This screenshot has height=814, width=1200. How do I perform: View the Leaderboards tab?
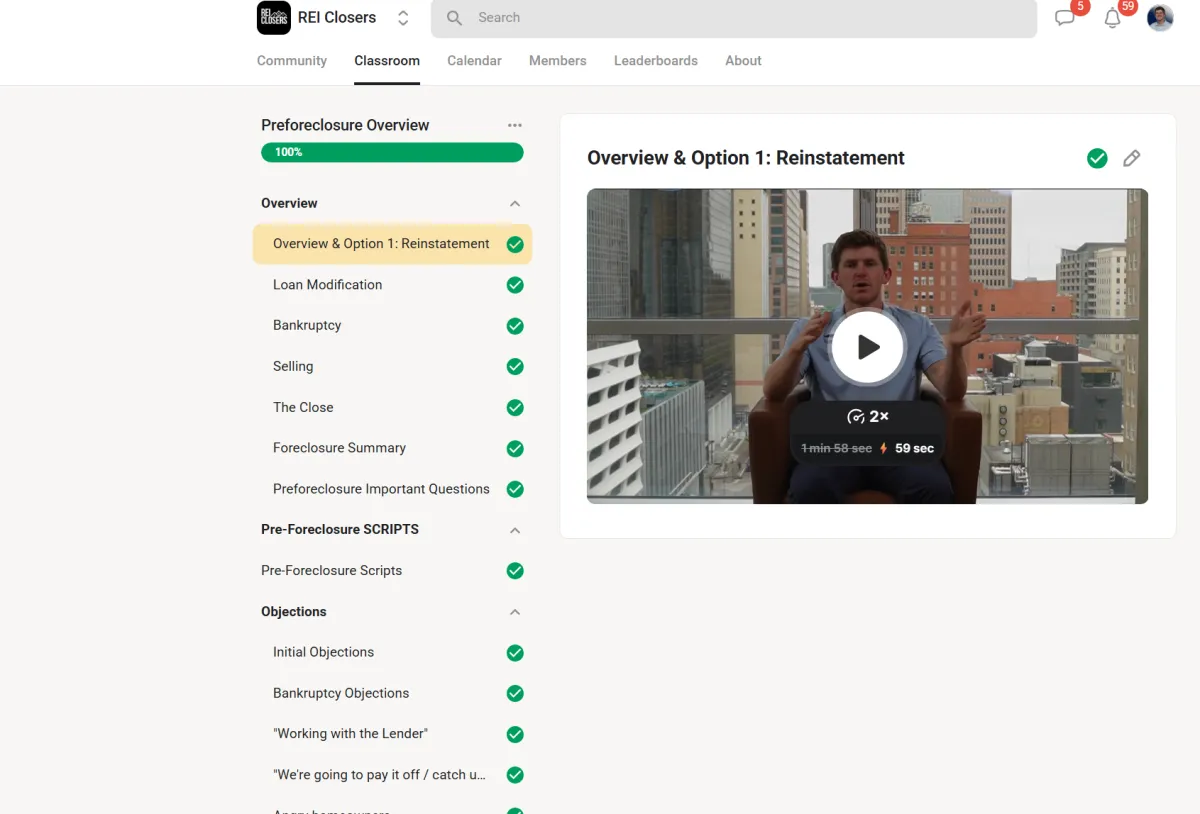coord(656,61)
